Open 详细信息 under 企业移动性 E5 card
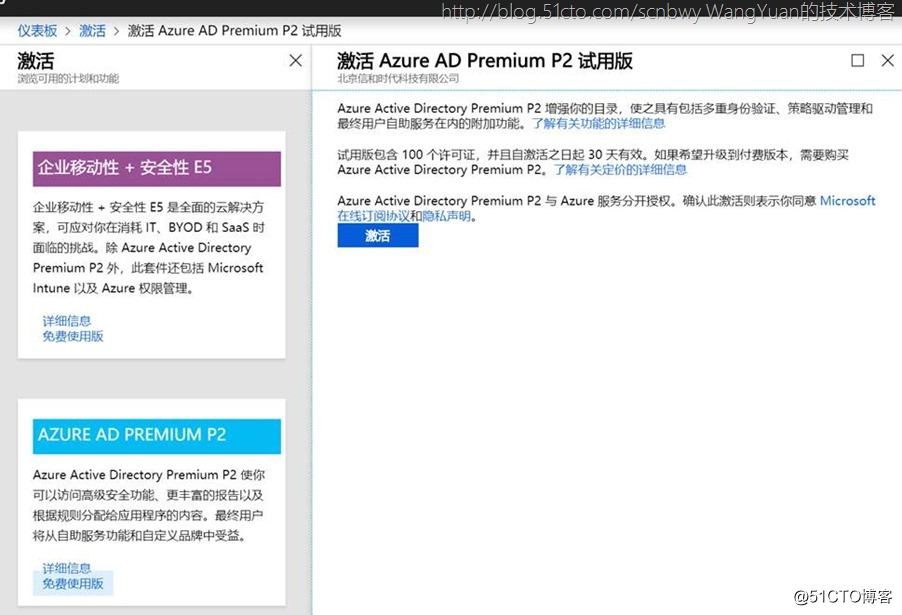 (67, 320)
